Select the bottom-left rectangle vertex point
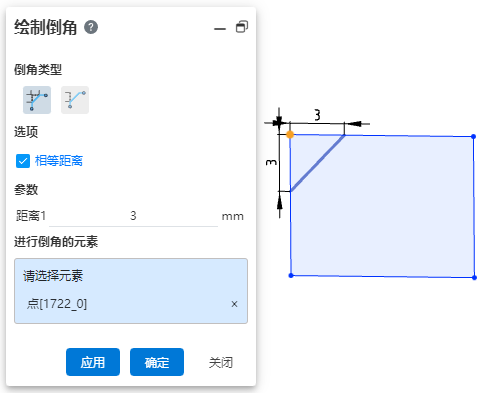 pos(291,275)
